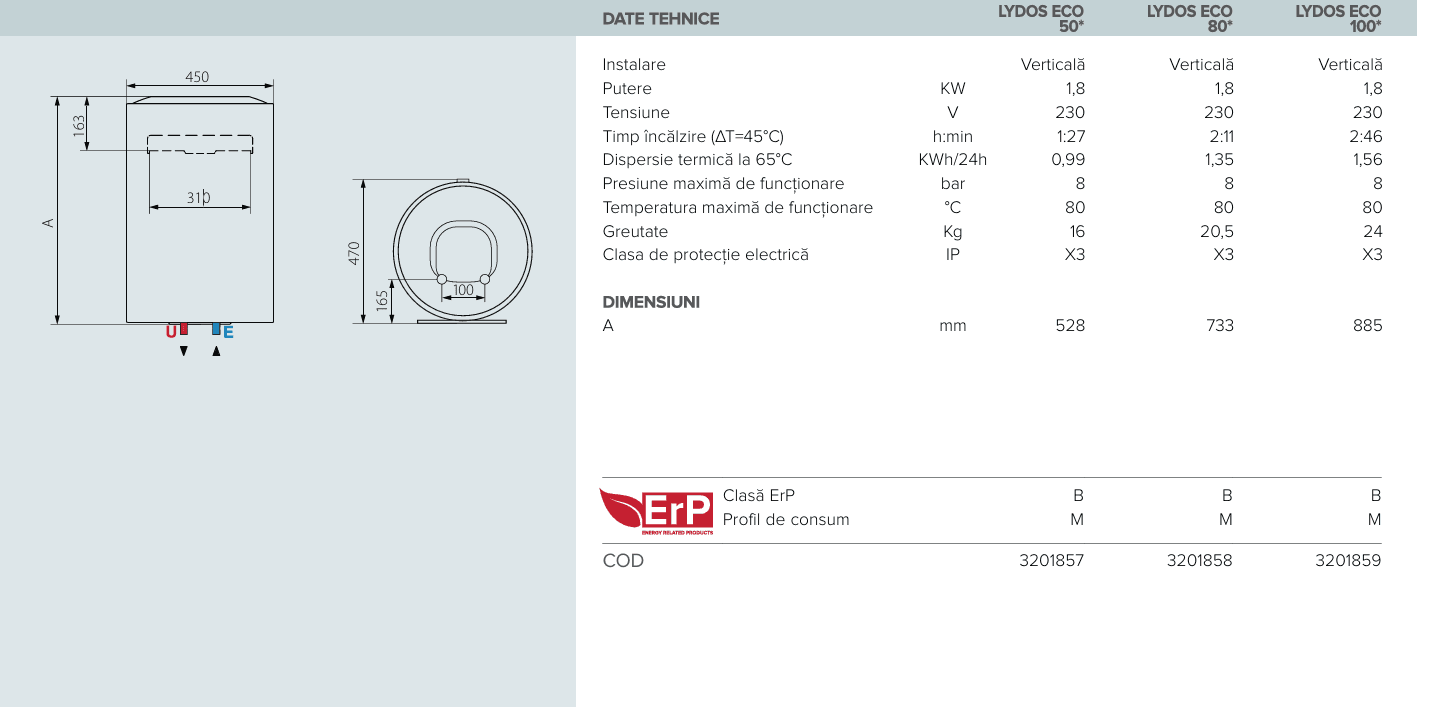Select the circular side view boiler drawing
The image size is (1433, 707).
tap(461, 250)
